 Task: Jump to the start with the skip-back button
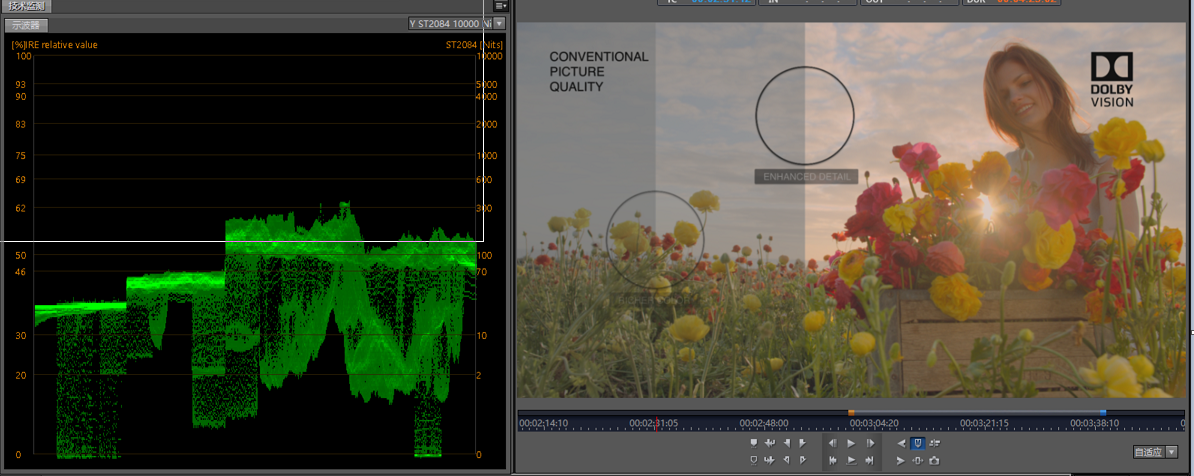pyautogui.click(x=833, y=460)
